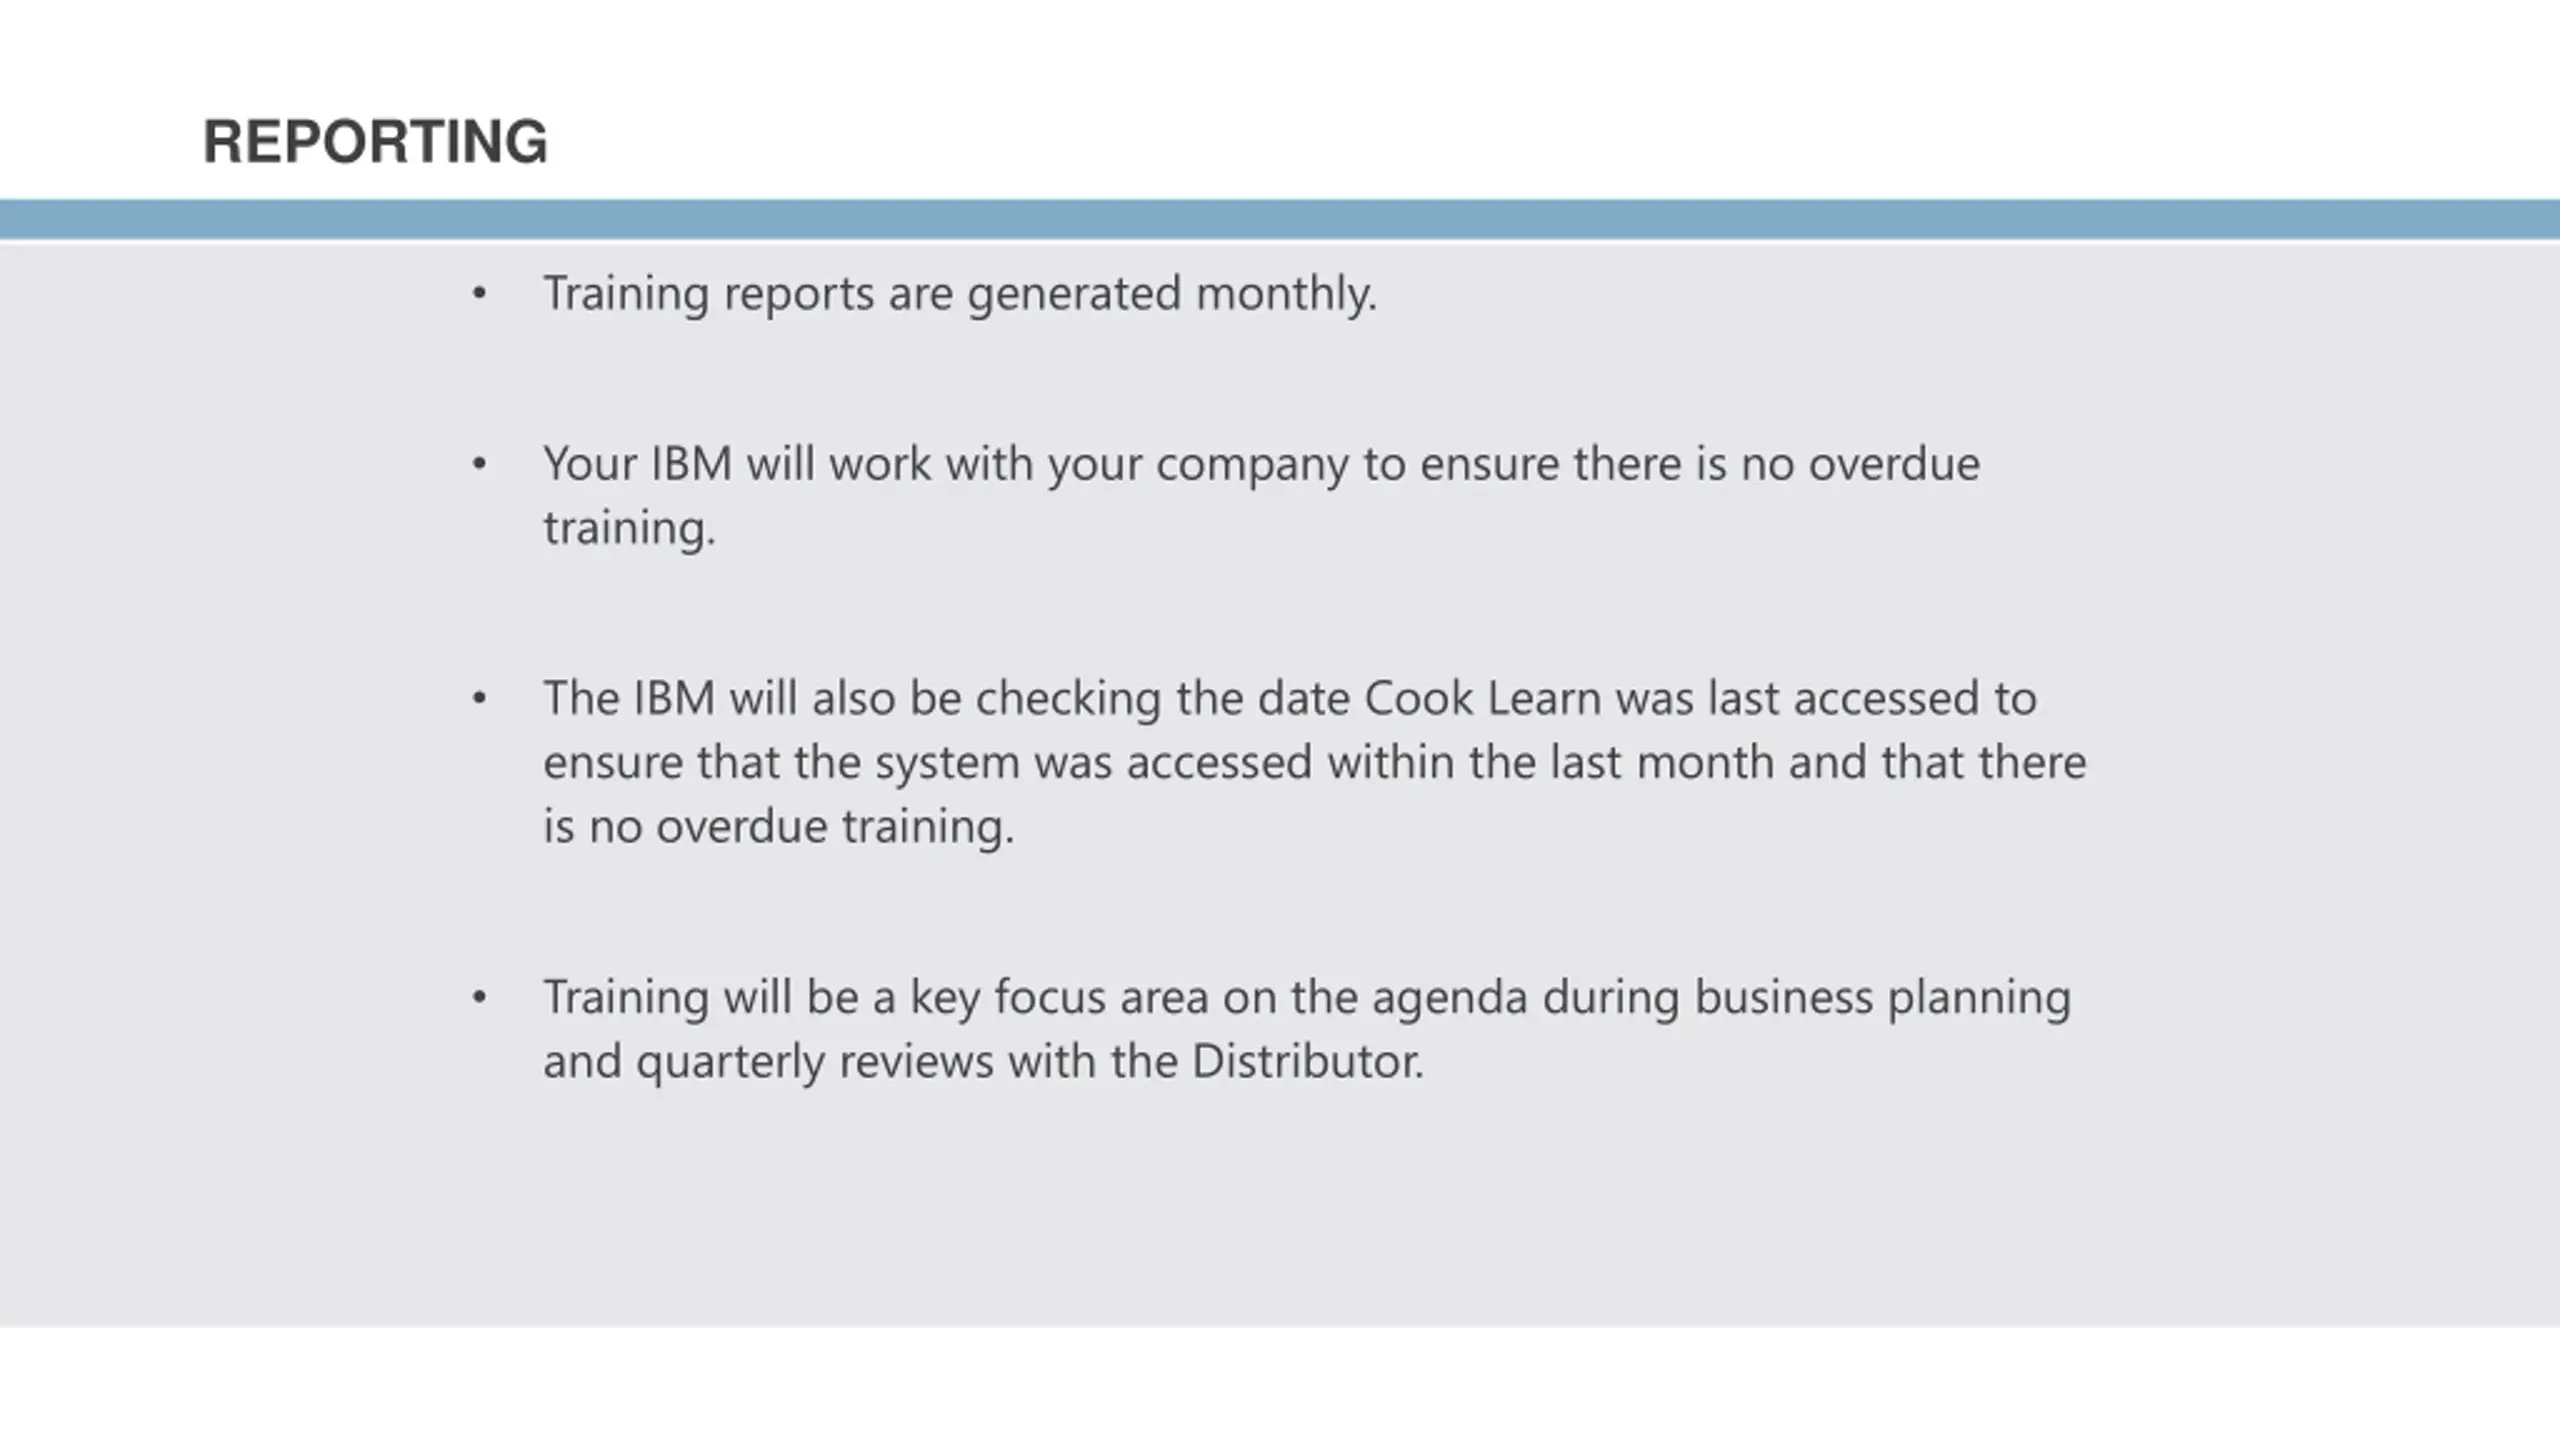Click the words 'business planning' in the last bullet

tap(1883, 998)
